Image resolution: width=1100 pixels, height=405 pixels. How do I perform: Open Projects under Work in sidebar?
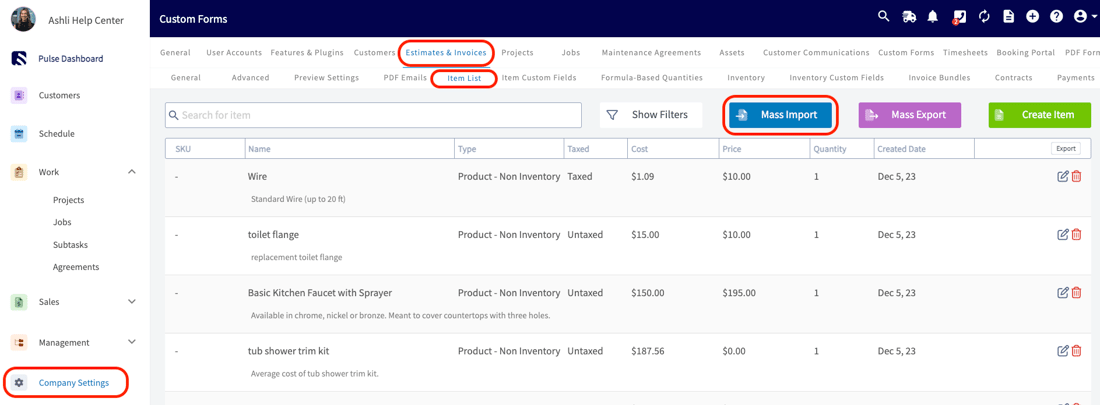pos(69,200)
